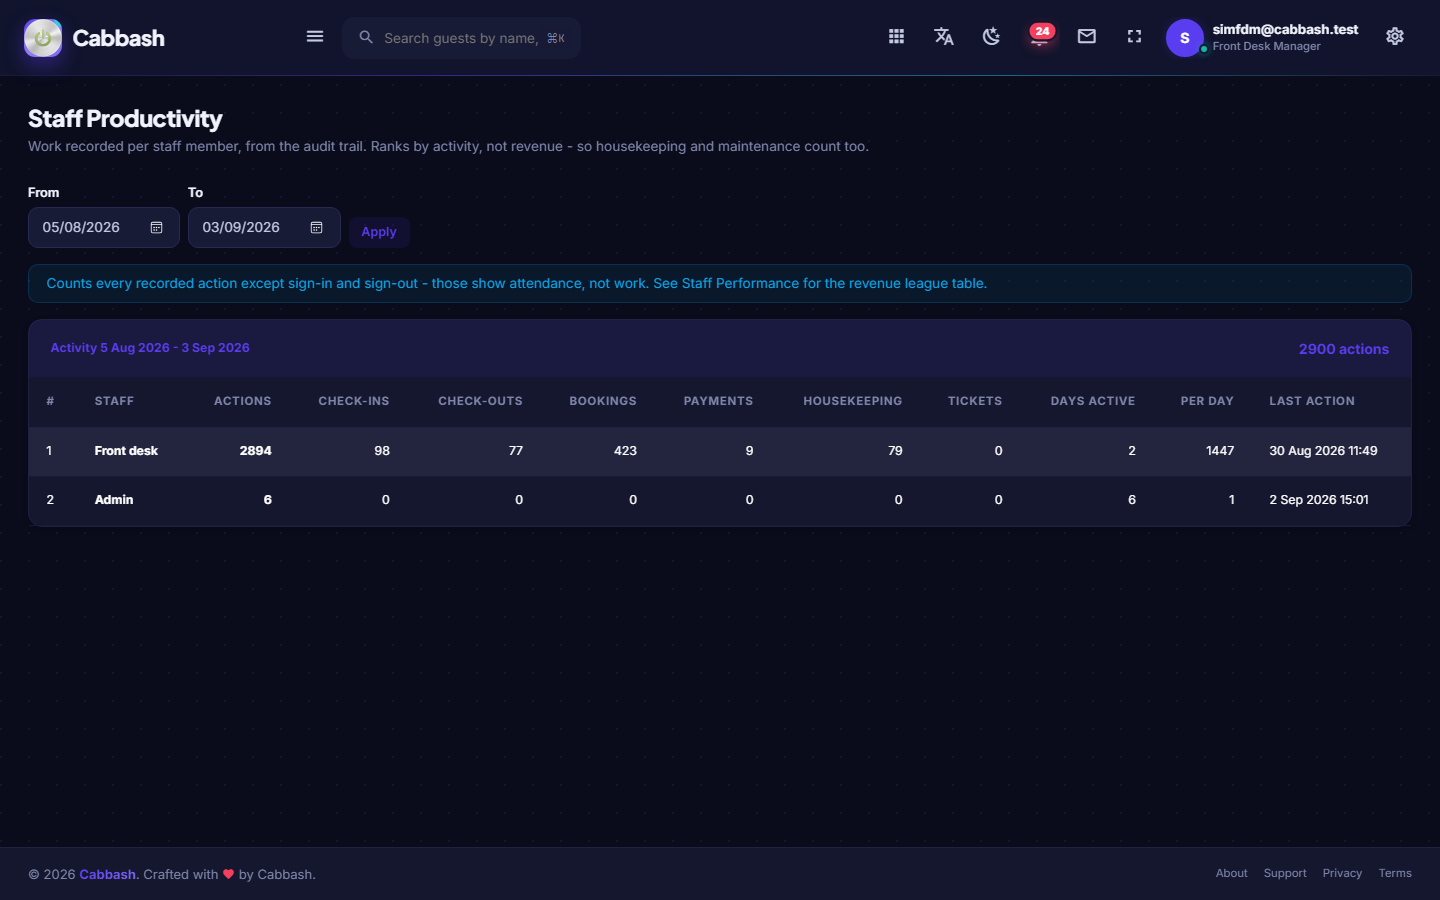Open the From date calendar picker
The width and height of the screenshot is (1440, 900).
tap(157, 228)
